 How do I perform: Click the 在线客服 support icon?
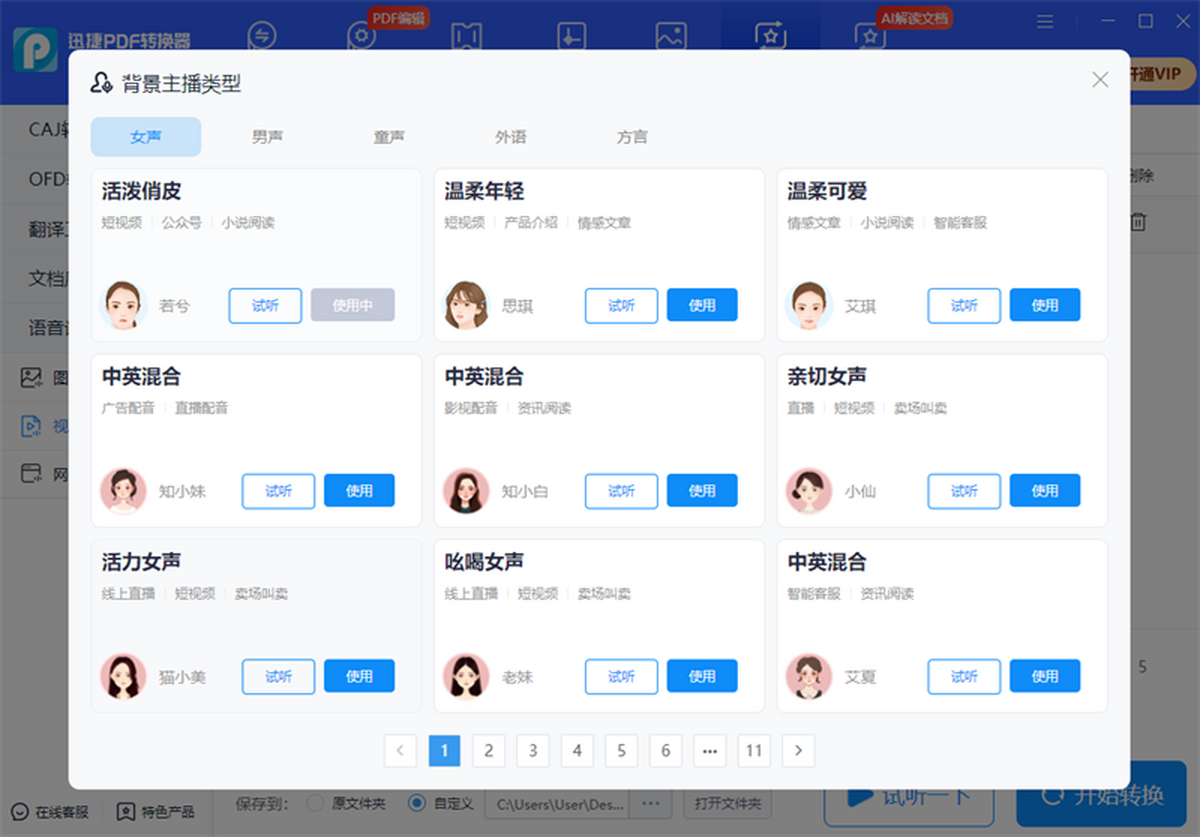[x=20, y=811]
